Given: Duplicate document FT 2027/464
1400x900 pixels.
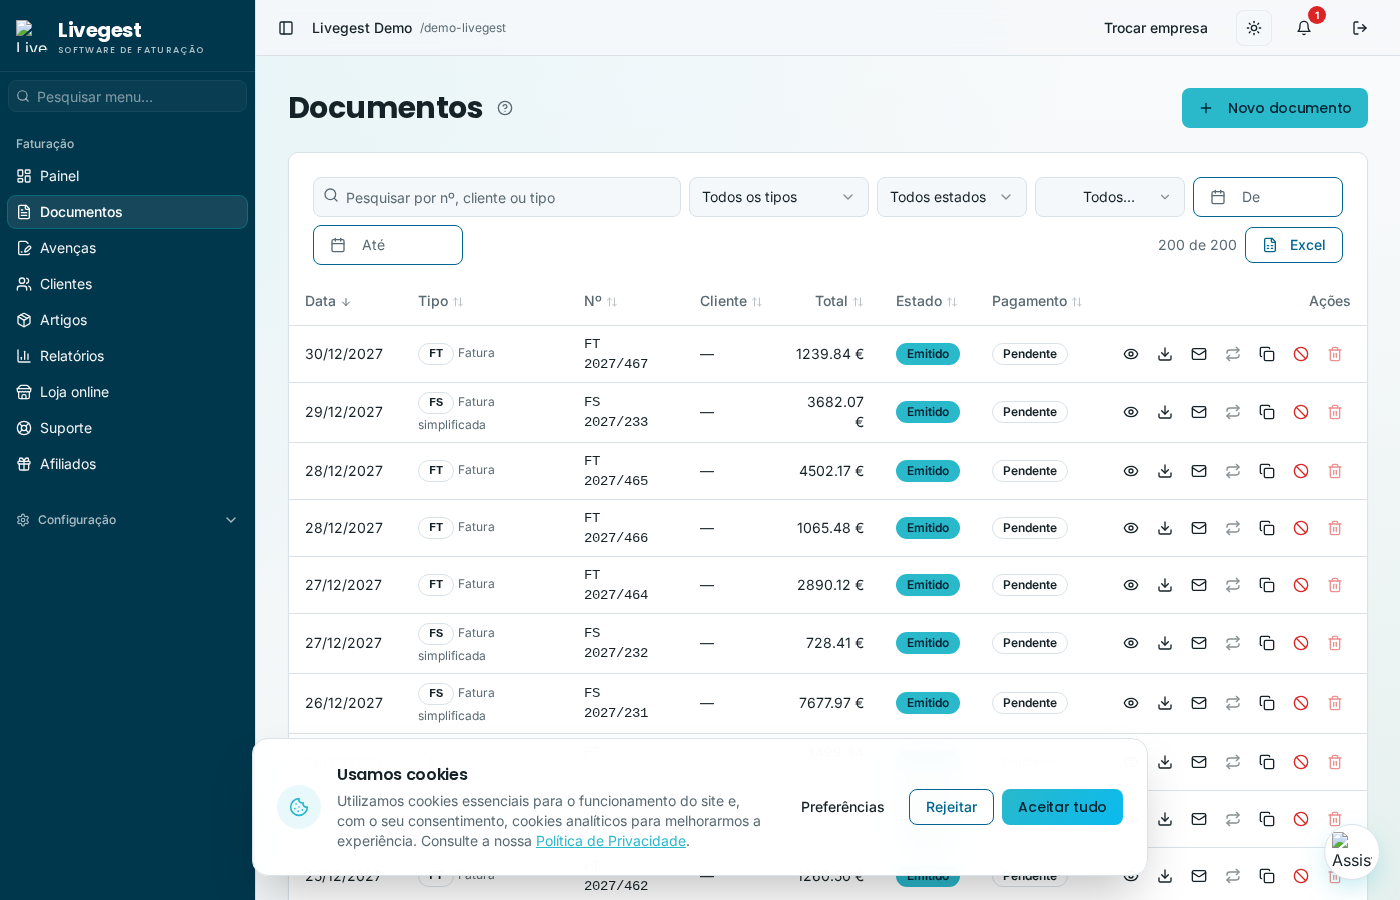Looking at the screenshot, I should click(1267, 585).
